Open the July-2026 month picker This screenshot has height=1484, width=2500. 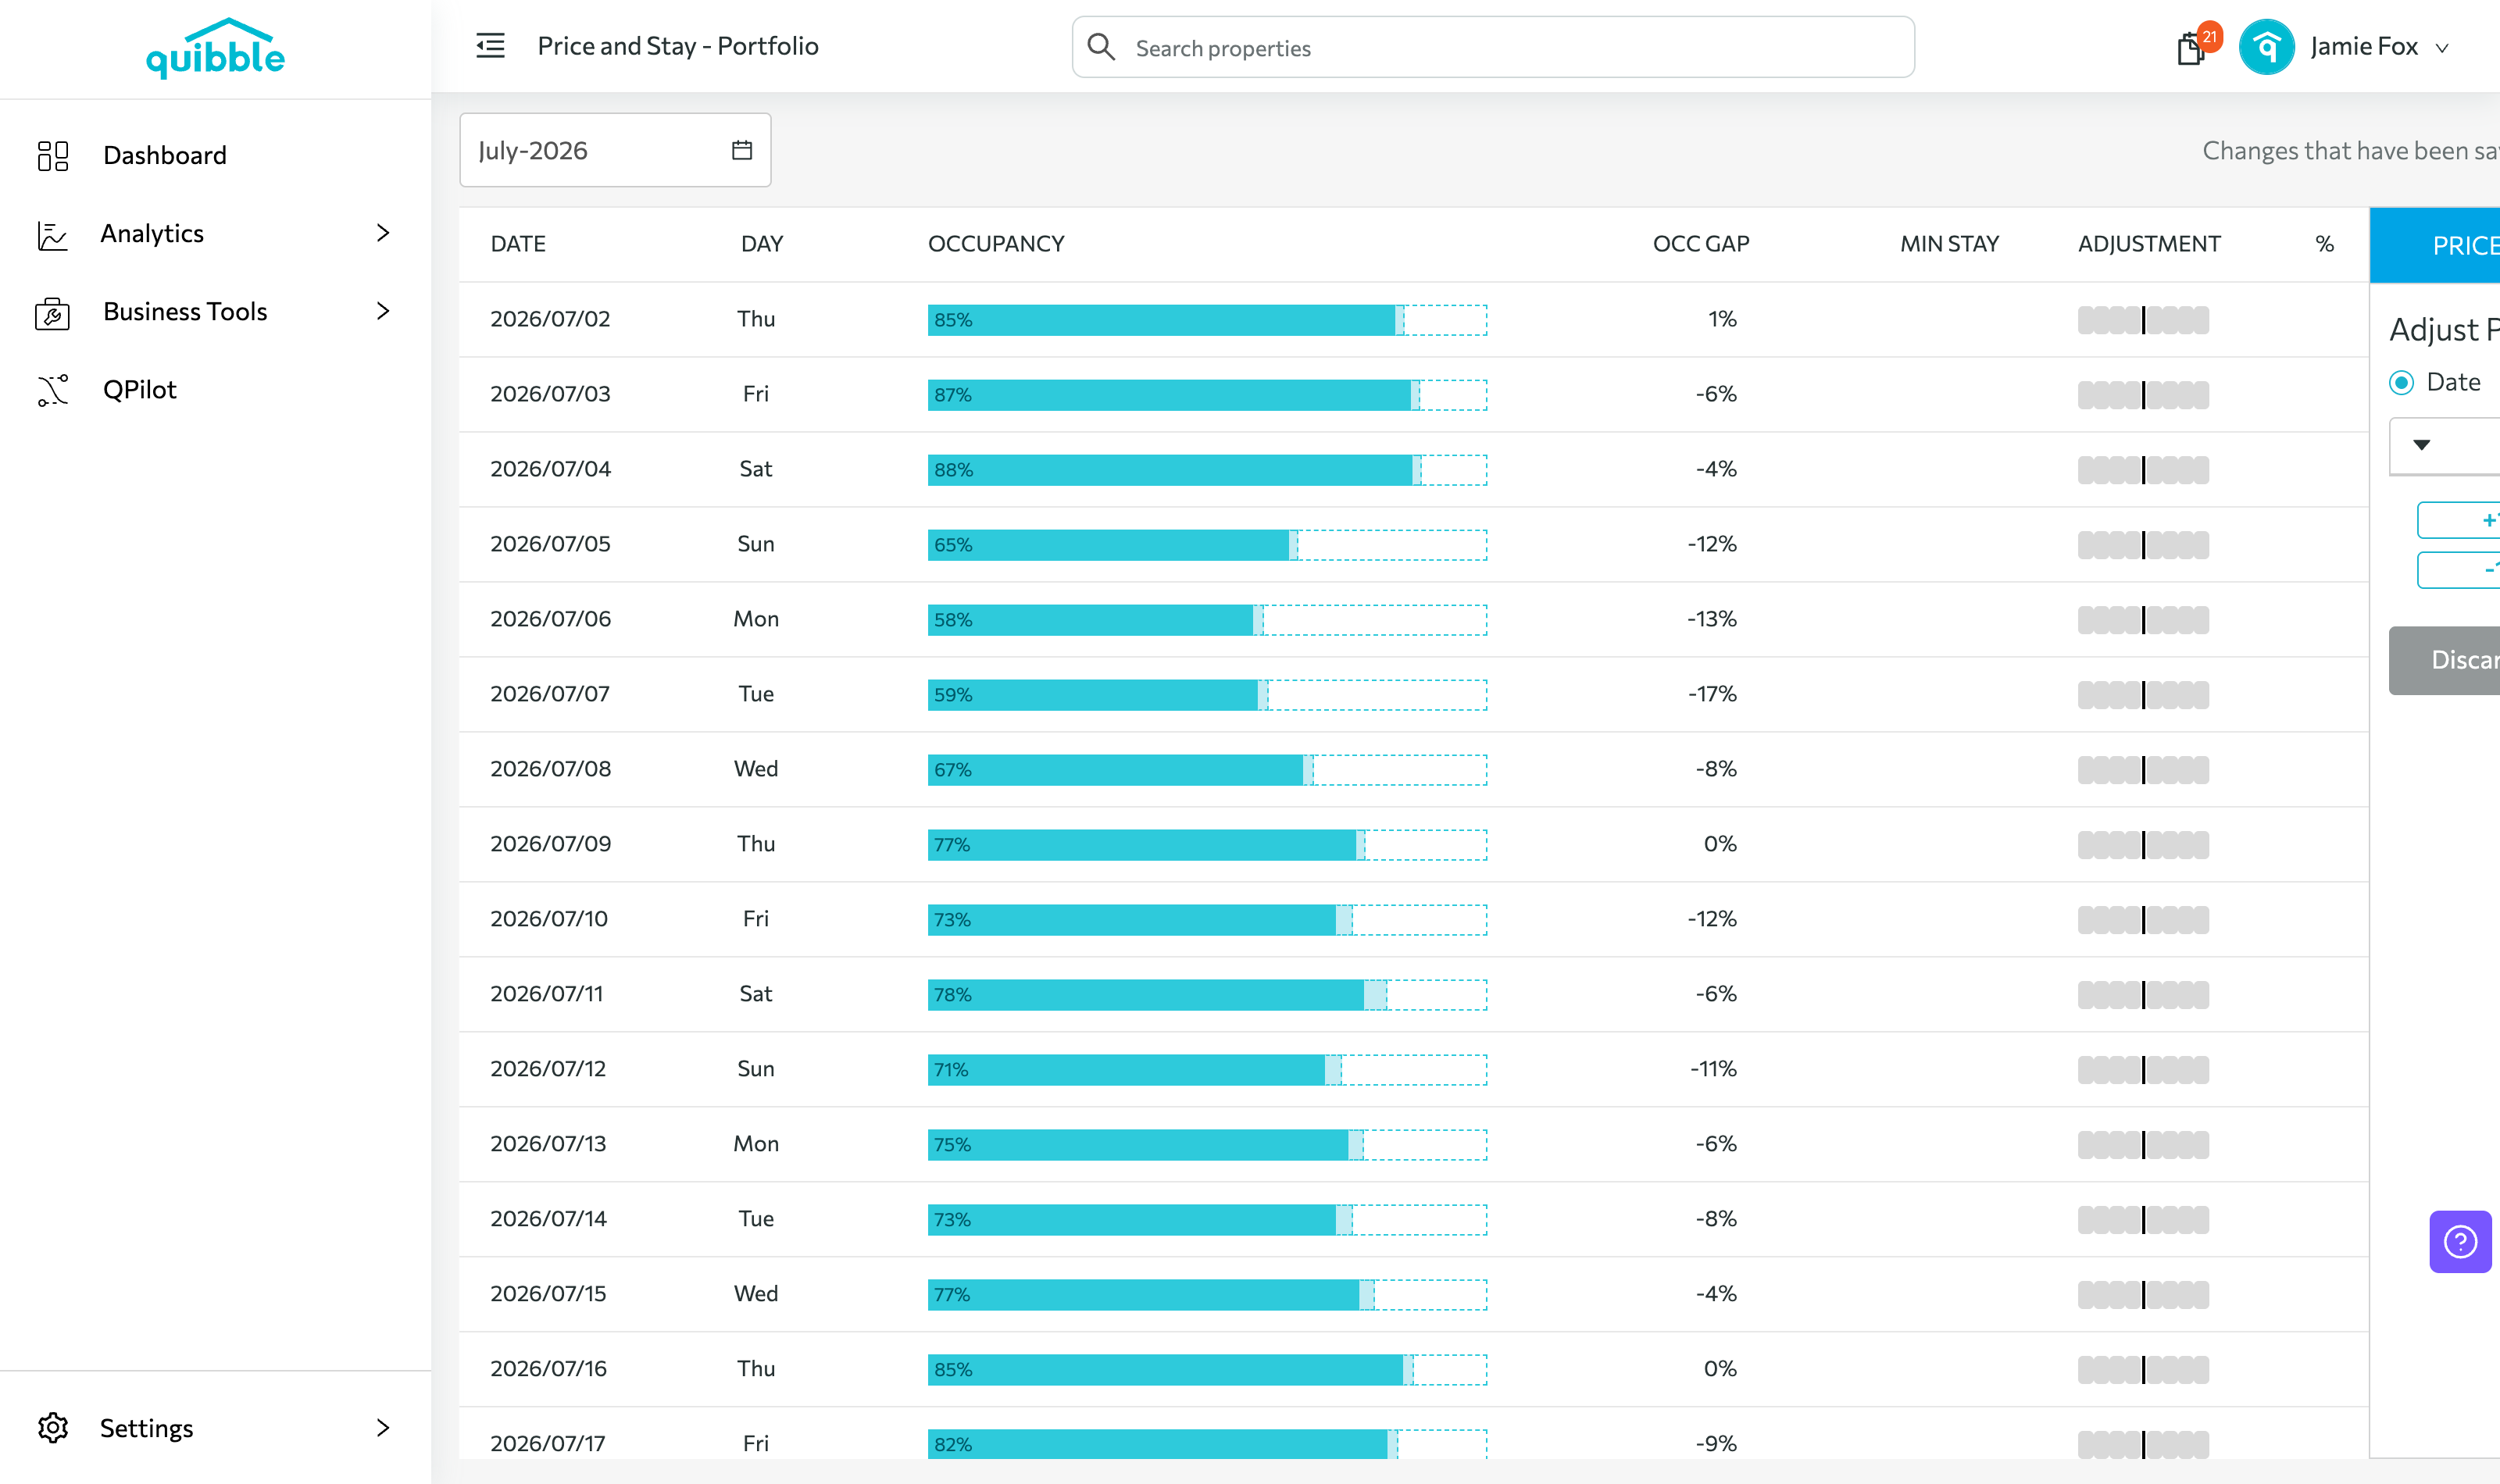615,150
